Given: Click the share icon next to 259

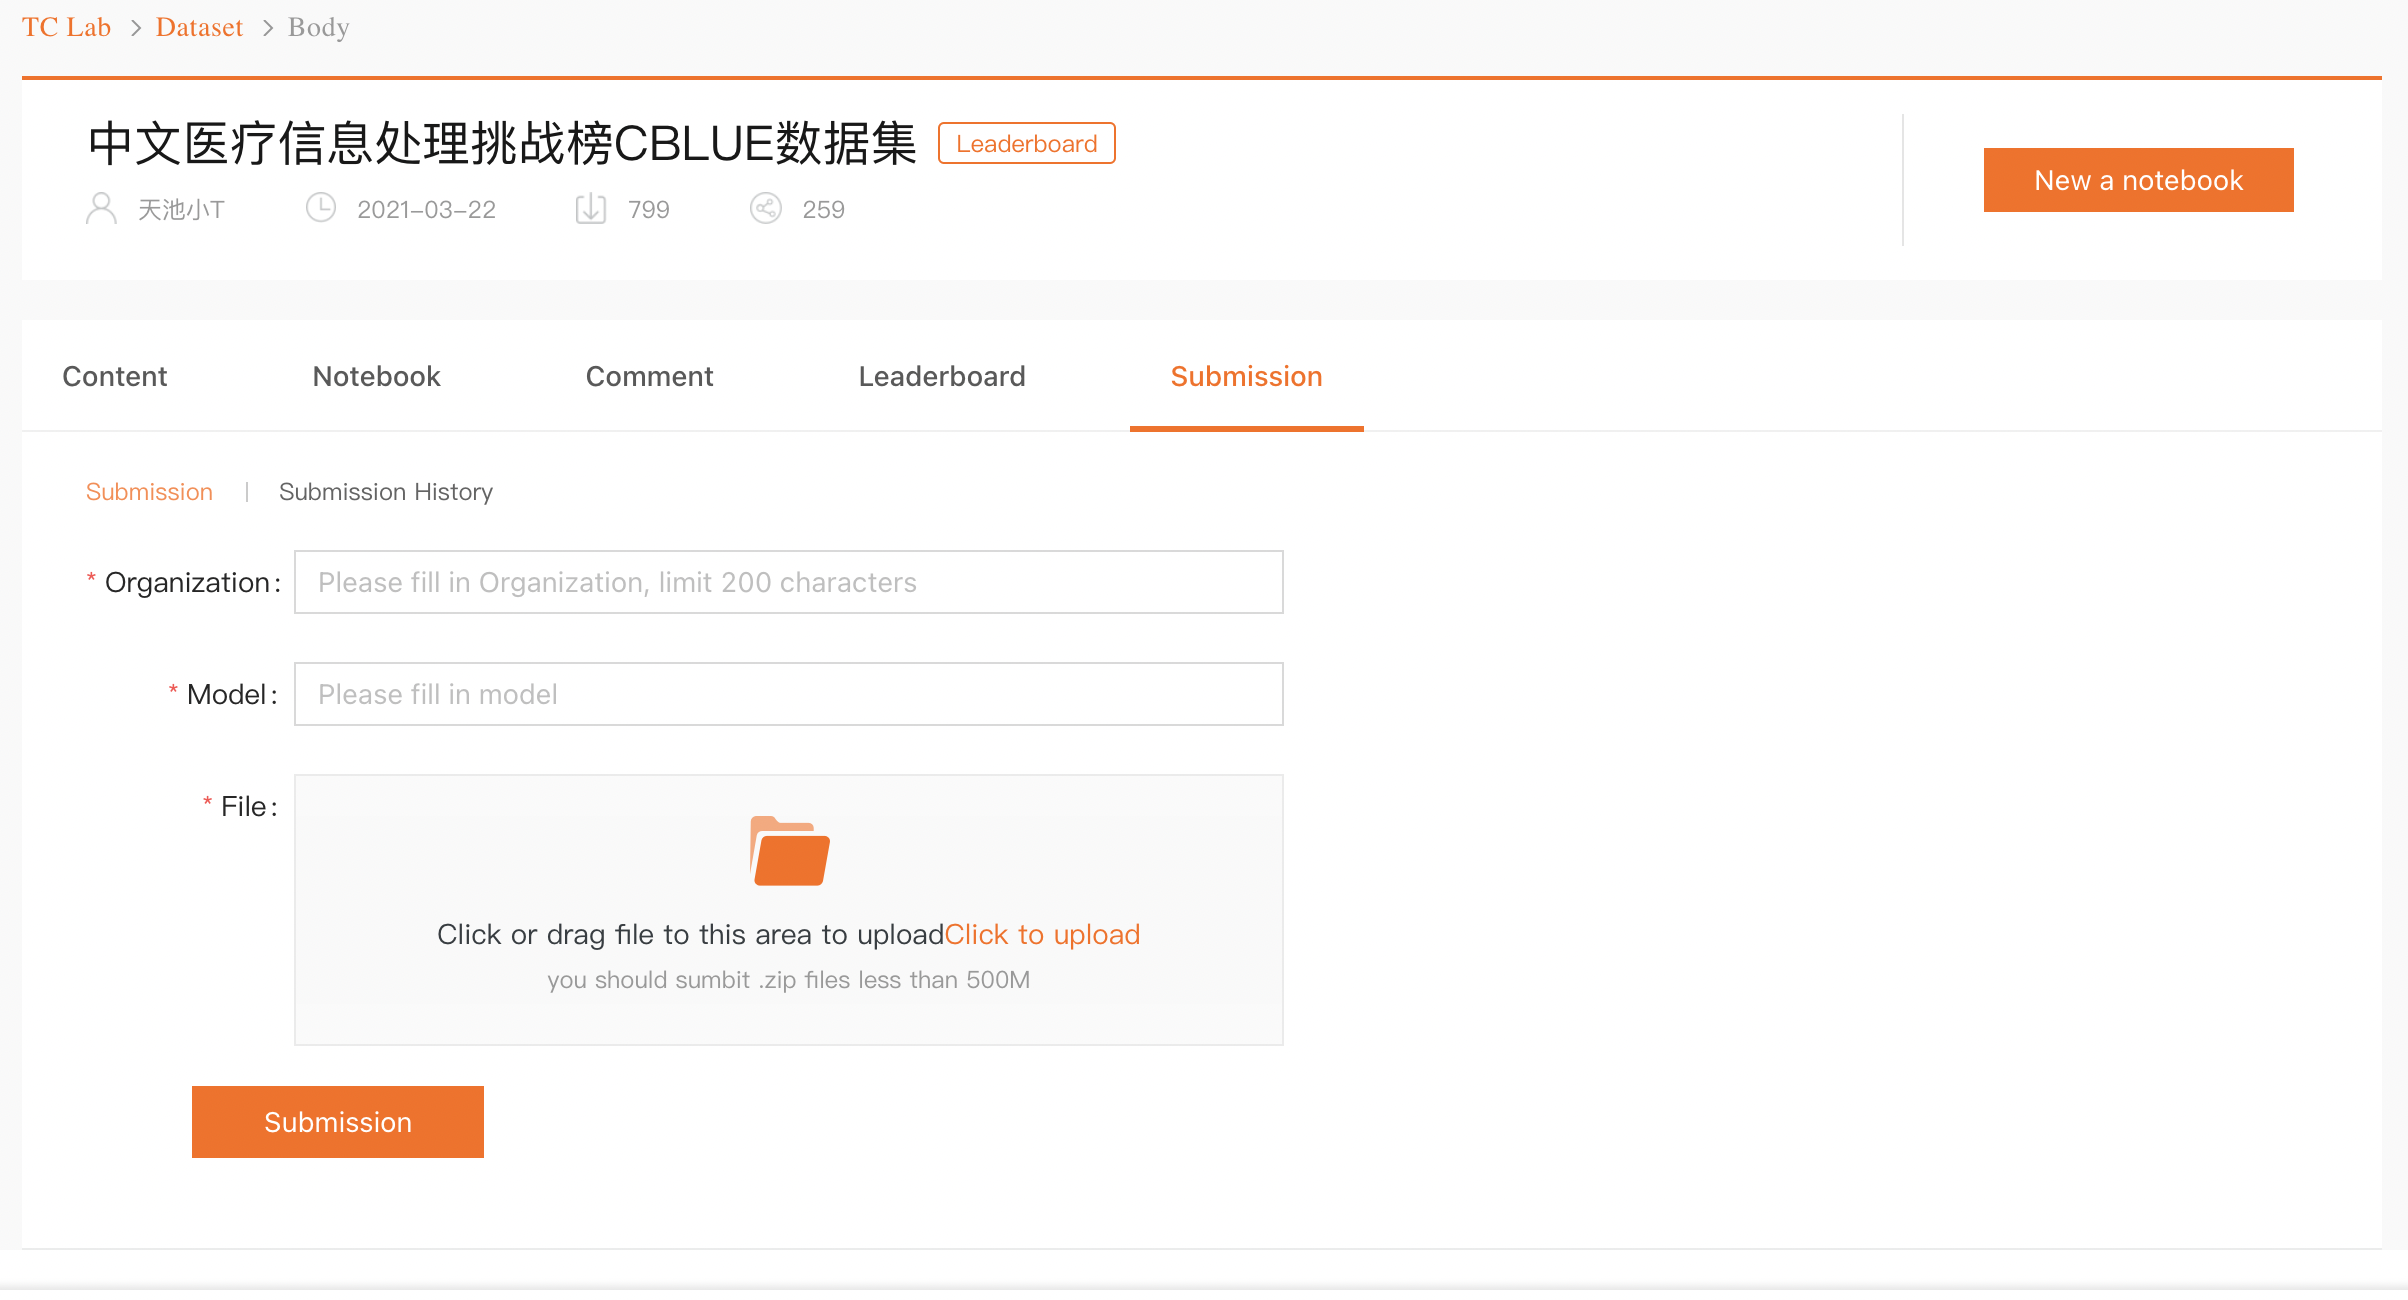Looking at the screenshot, I should [x=765, y=209].
